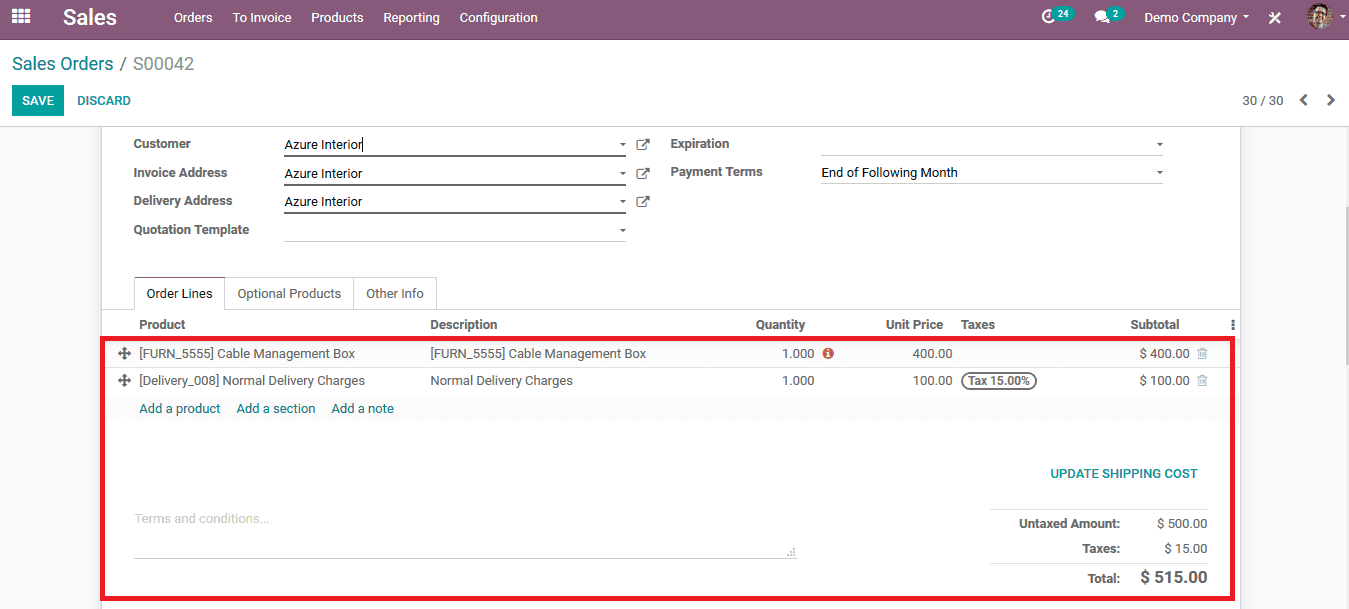This screenshot has width=1349, height=609.
Task: Expand the Delivery Address dropdown arrow
Action: (623, 201)
